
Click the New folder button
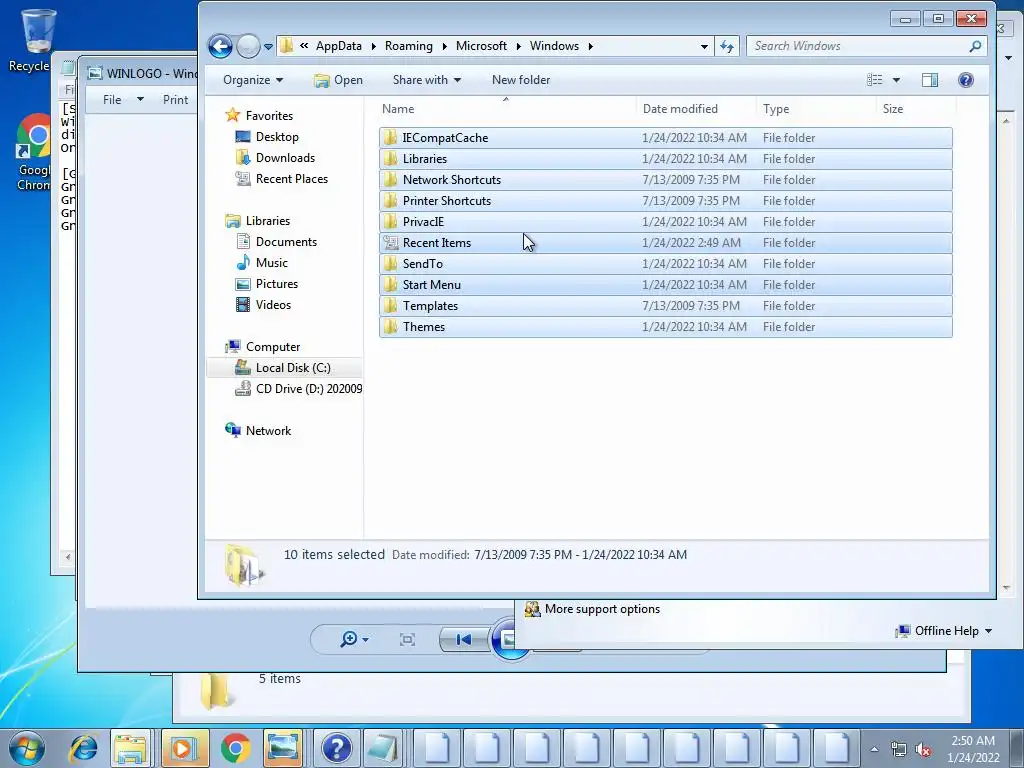point(520,80)
